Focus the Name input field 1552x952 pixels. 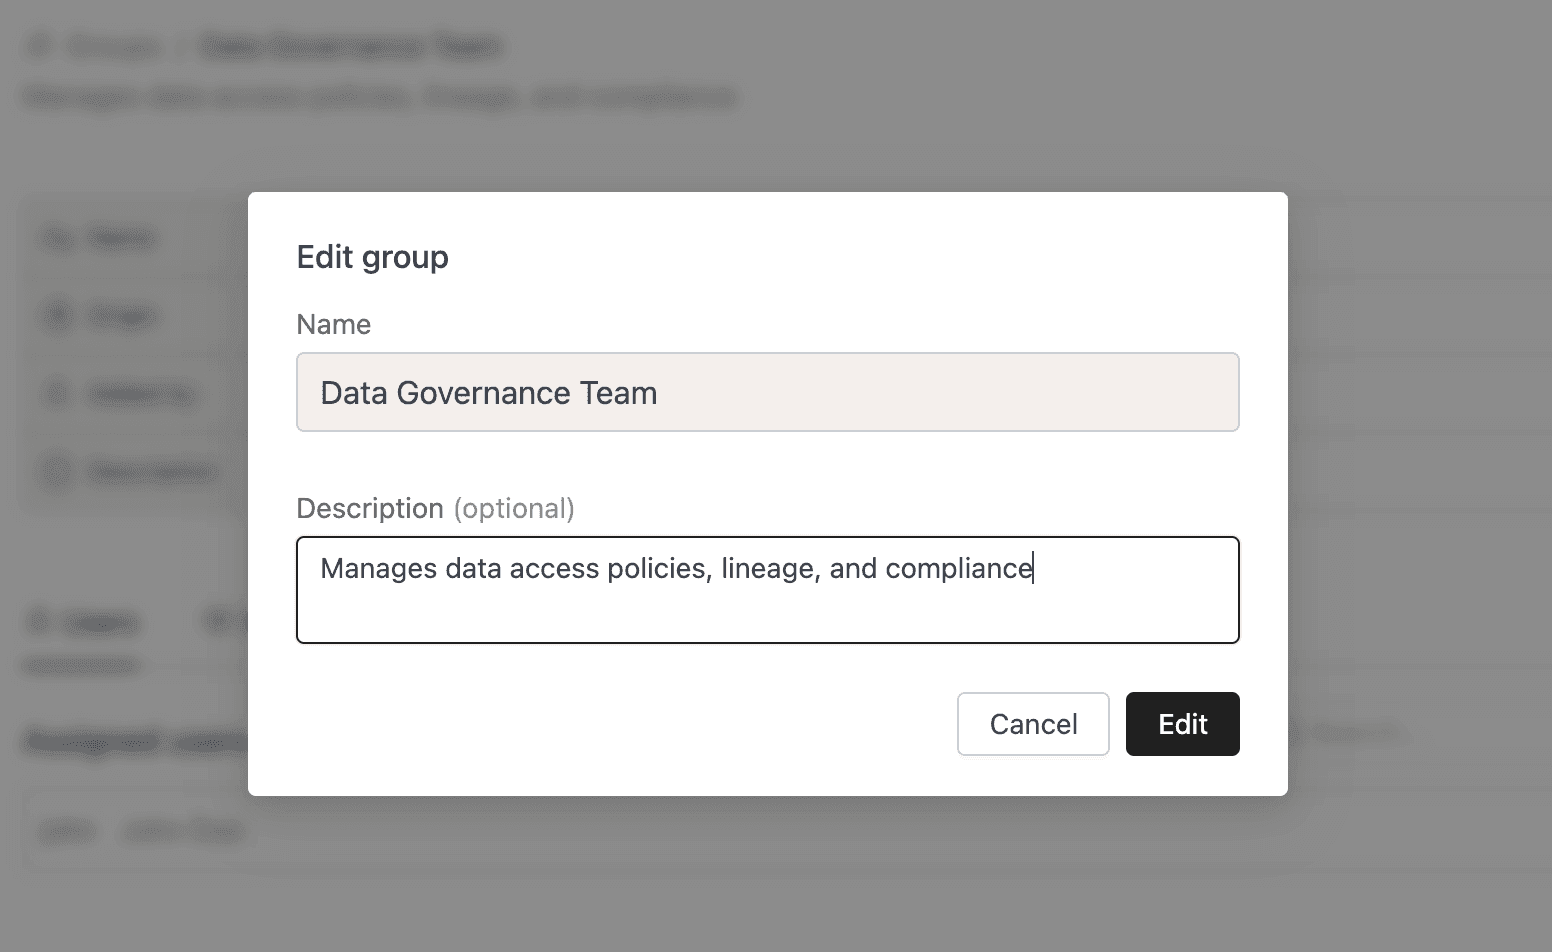coord(767,392)
